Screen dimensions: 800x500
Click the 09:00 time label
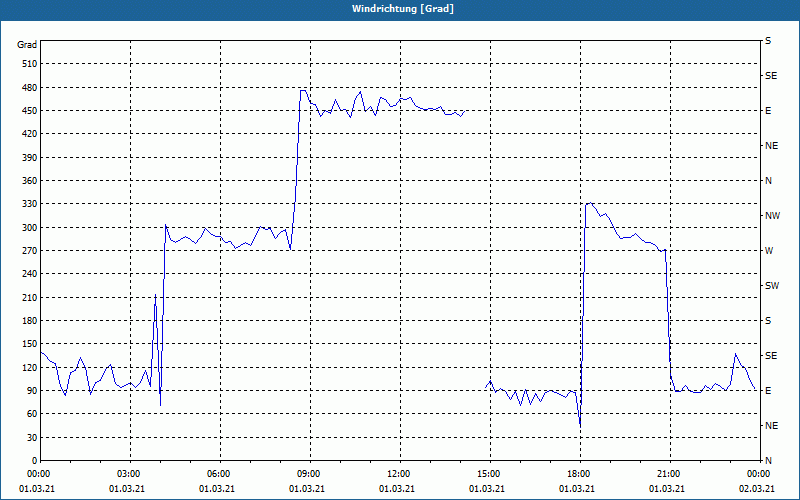tap(308, 473)
